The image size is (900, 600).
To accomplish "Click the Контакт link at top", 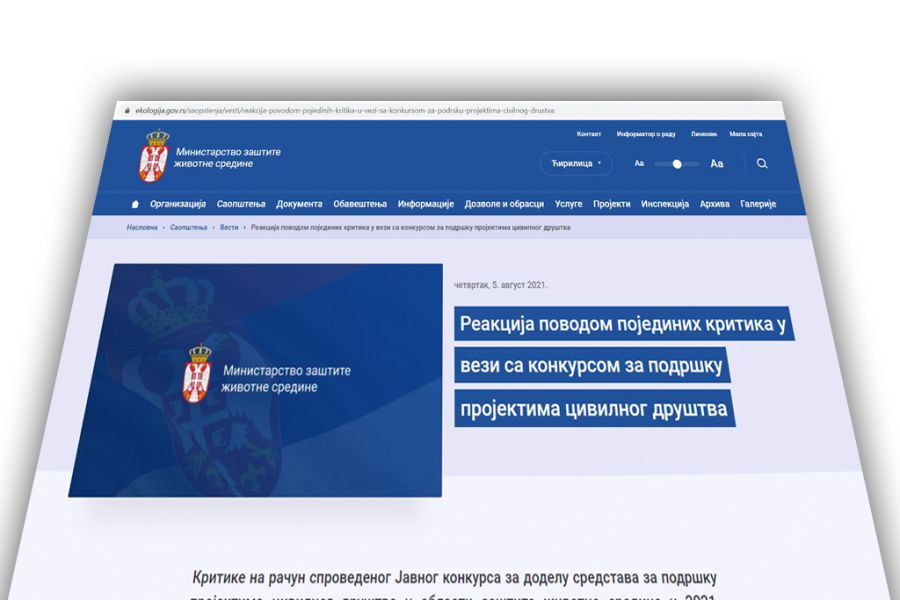I will click(x=589, y=134).
